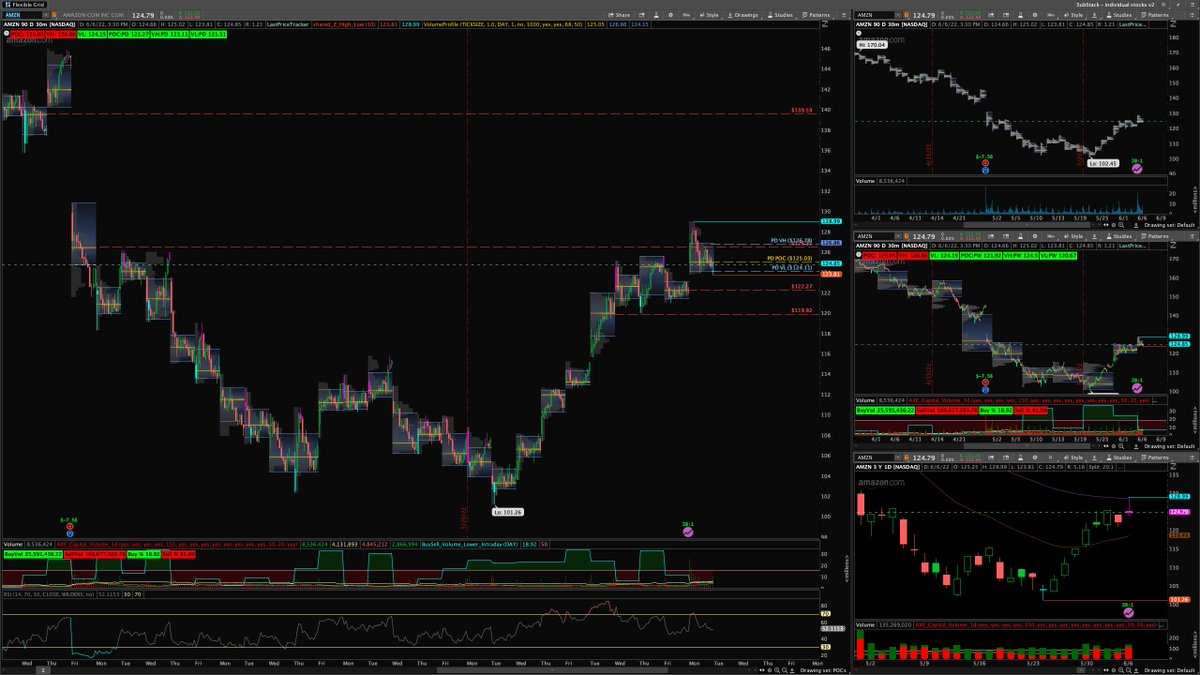This screenshot has height=675, width=1200.
Task: Edit the AMZN symbol field in main chart
Action: coord(23,15)
